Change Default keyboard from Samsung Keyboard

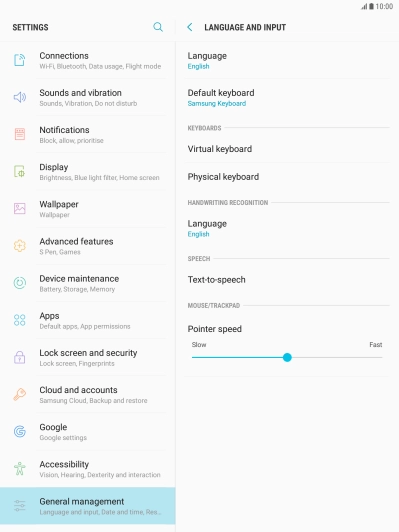tap(287, 98)
